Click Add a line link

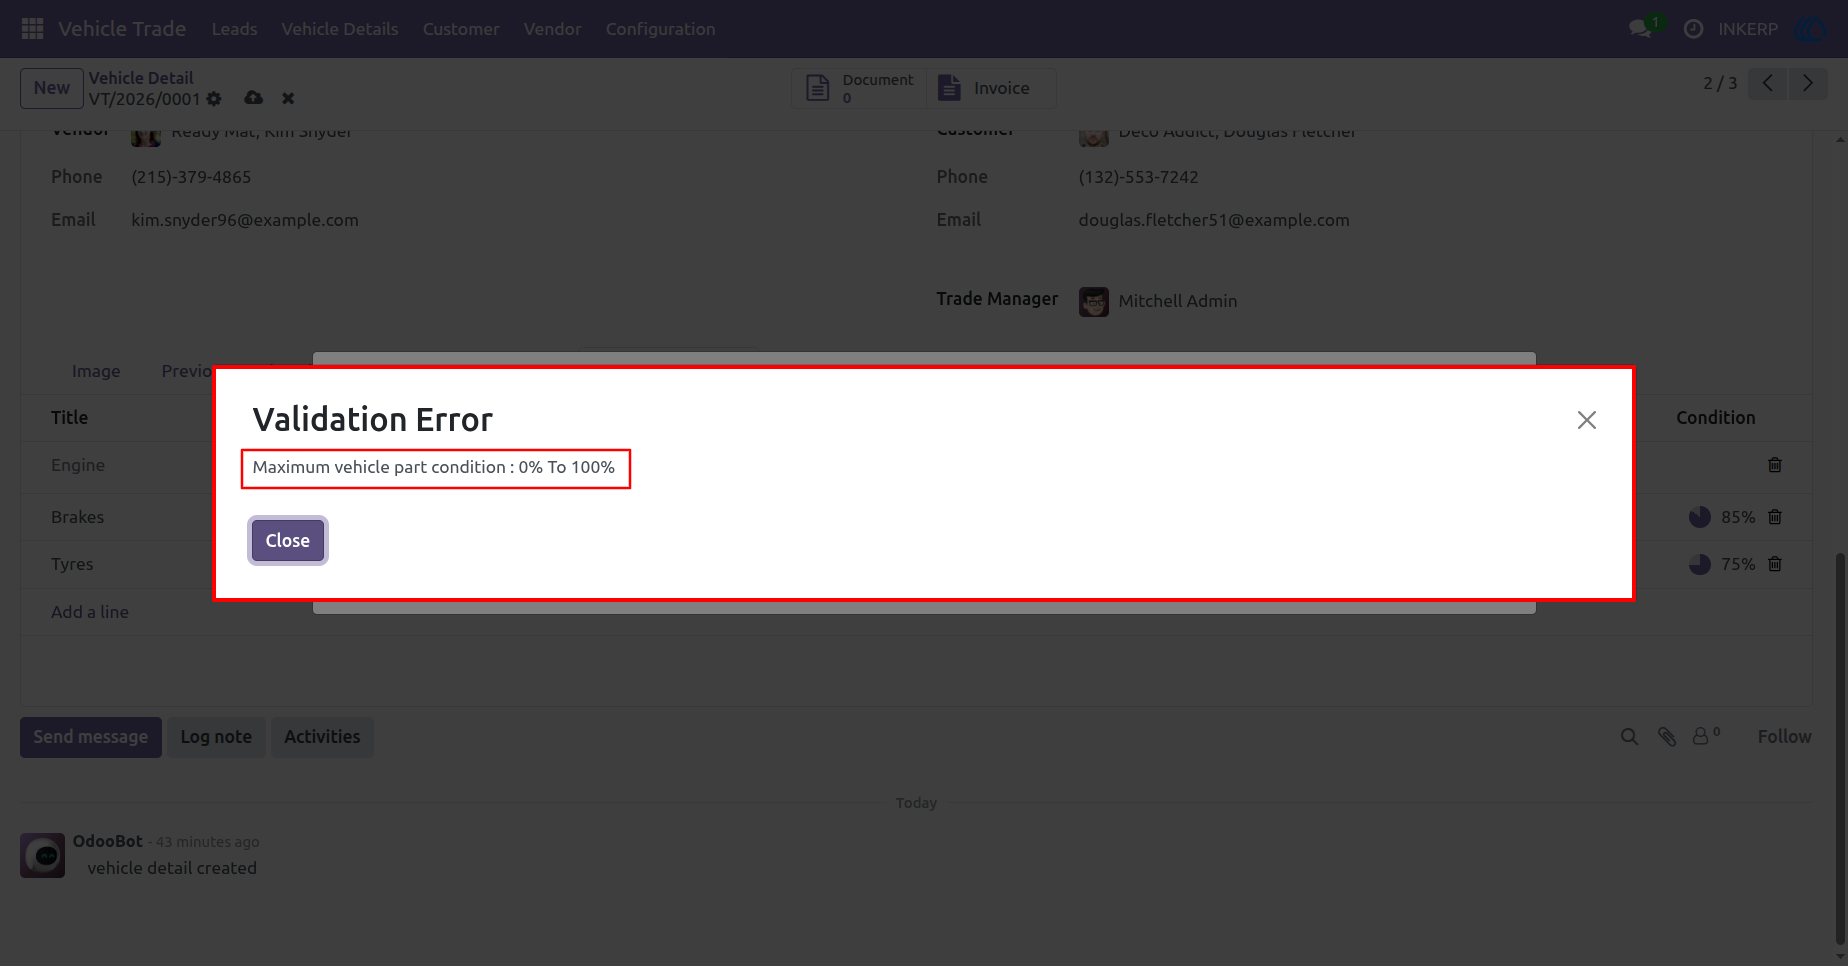point(90,612)
